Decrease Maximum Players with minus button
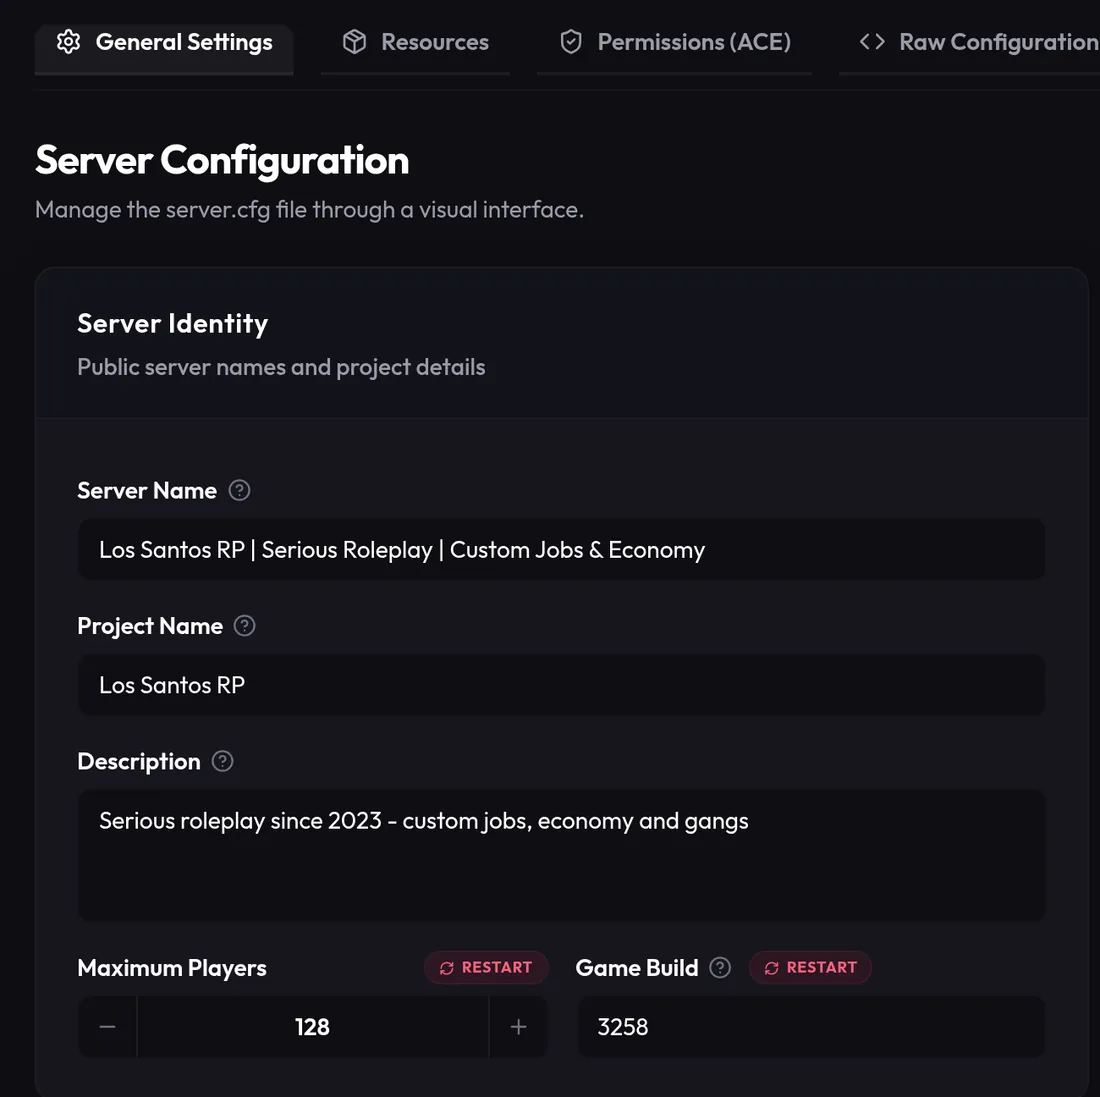Viewport: 1100px width, 1097px height. click(107, 1027)
